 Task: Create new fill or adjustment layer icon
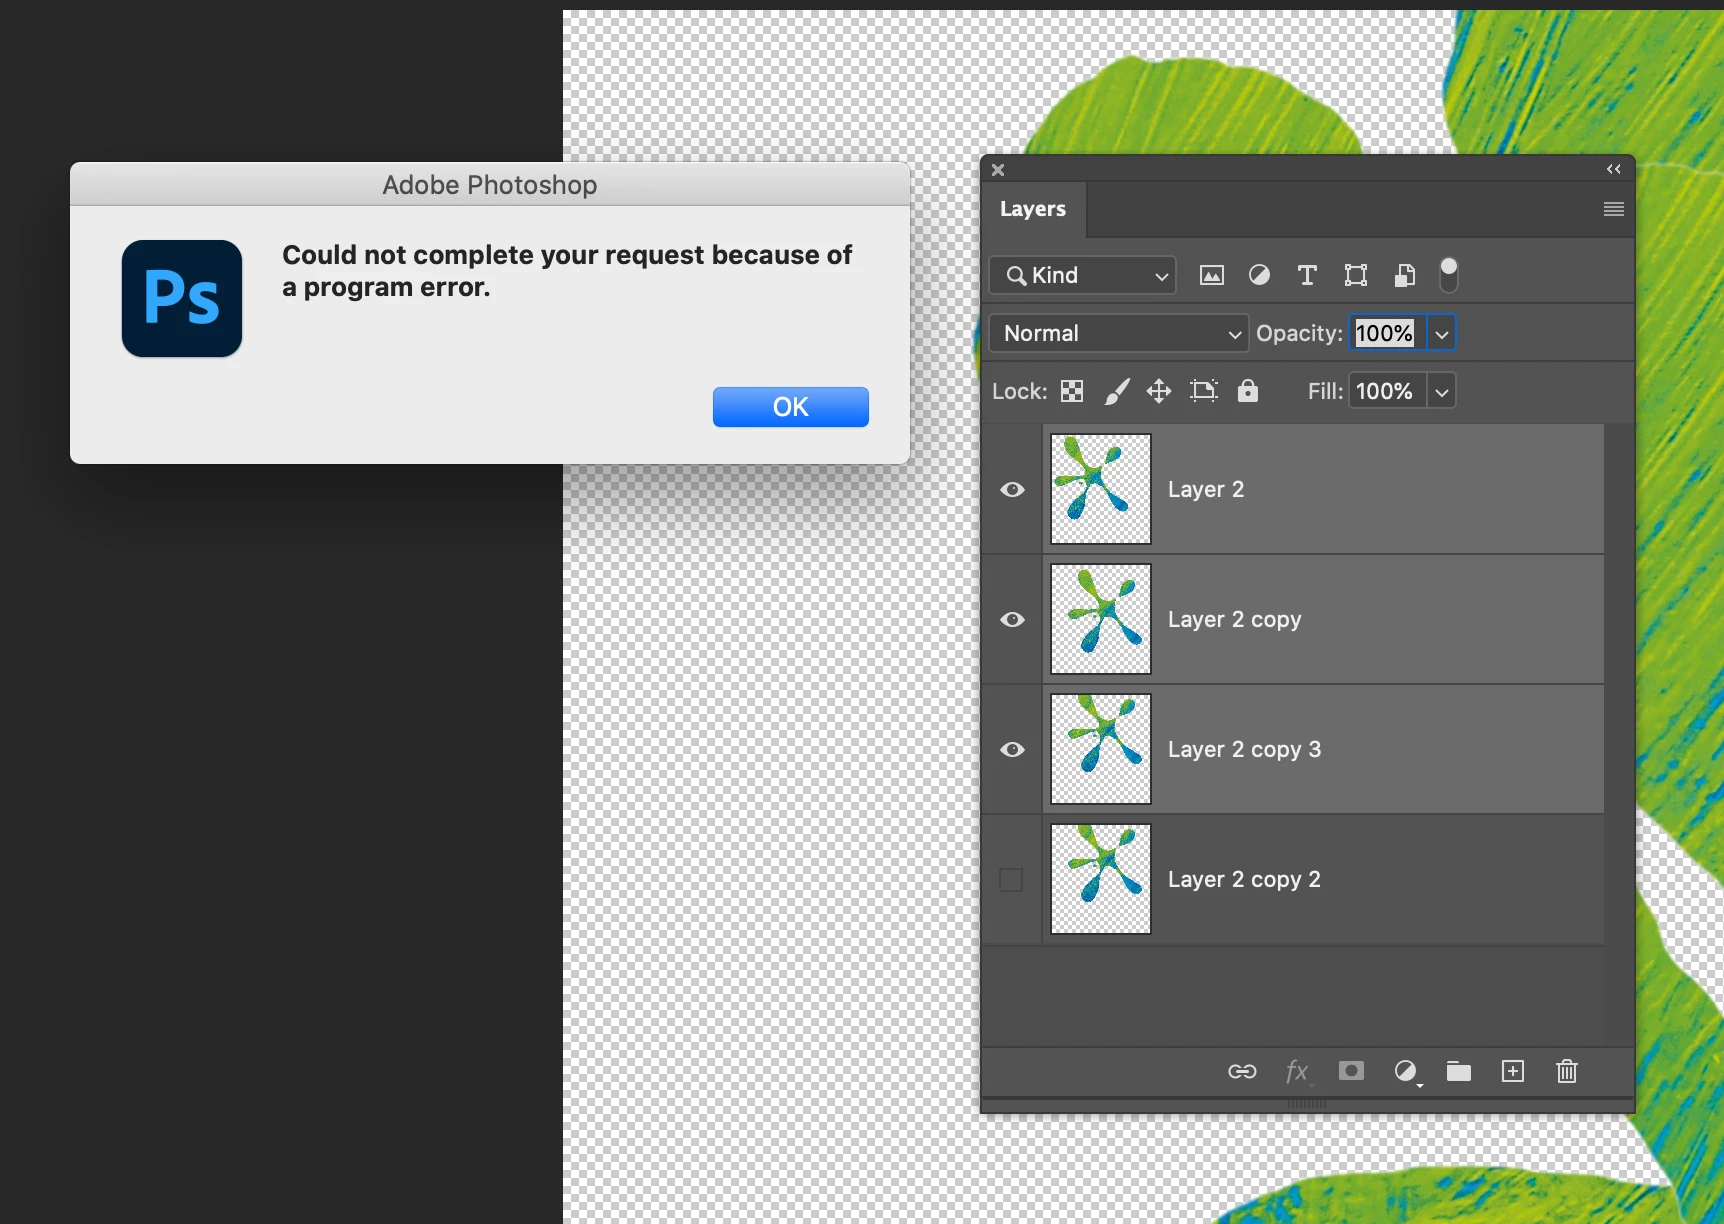tap(1406, 1072)
